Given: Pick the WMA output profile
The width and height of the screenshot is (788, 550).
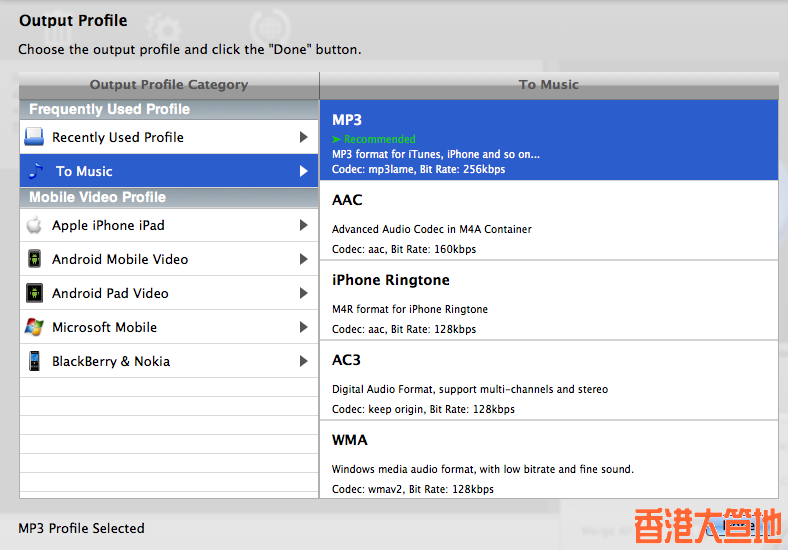Looking at the screenshot, I should (x=549, y=460).
